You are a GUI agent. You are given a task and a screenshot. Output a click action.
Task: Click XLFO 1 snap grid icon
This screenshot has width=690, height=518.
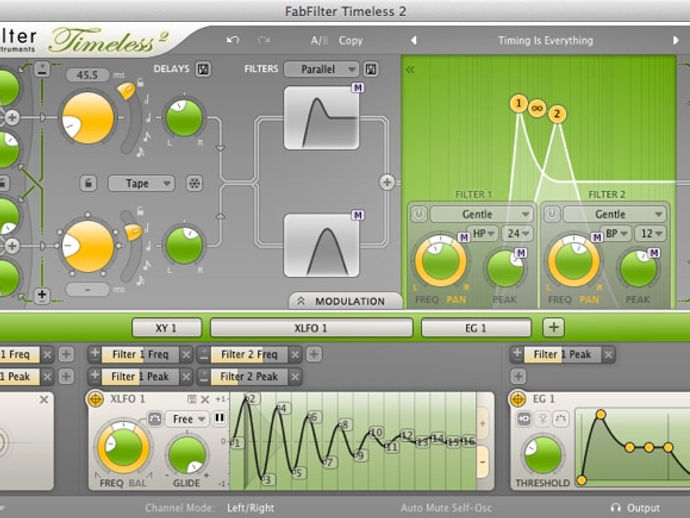click(x=155, y=418)
